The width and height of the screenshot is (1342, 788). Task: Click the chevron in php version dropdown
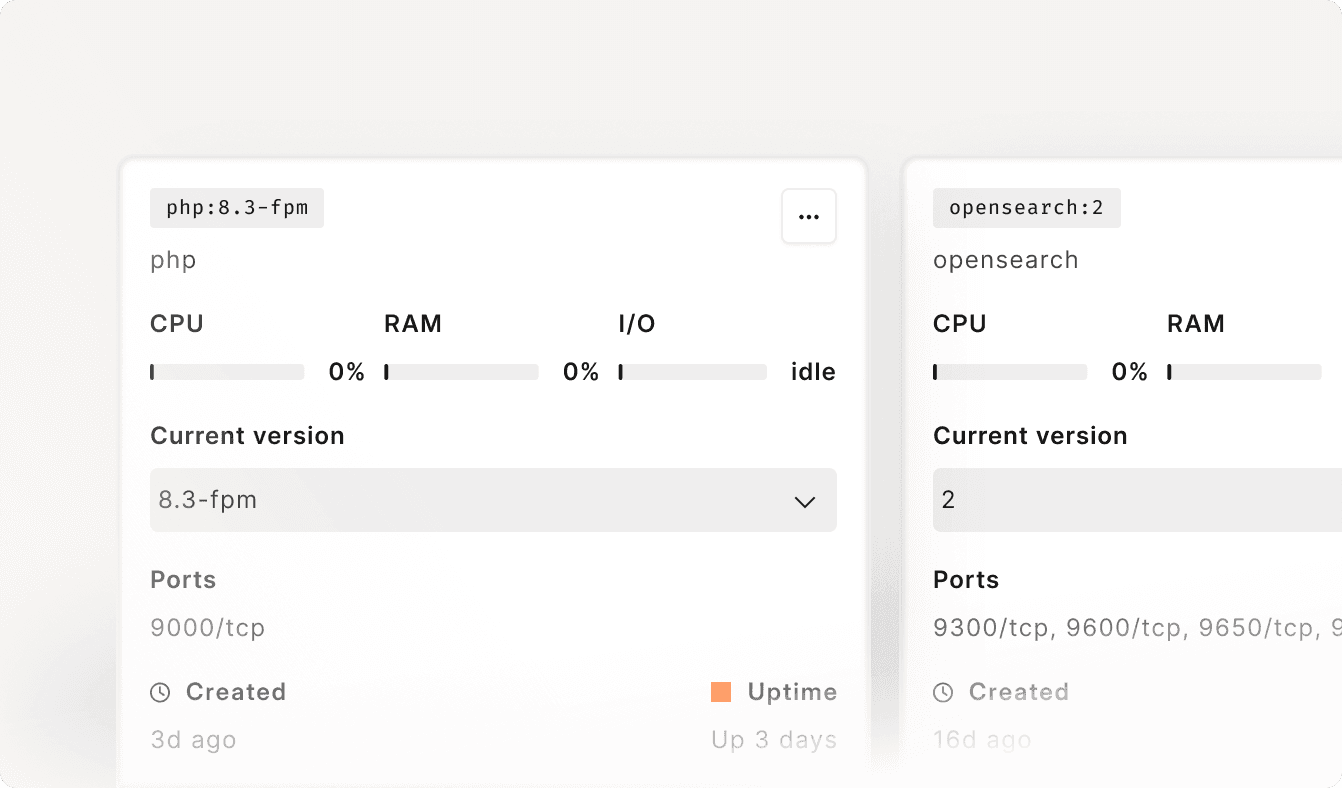[805, 502]
